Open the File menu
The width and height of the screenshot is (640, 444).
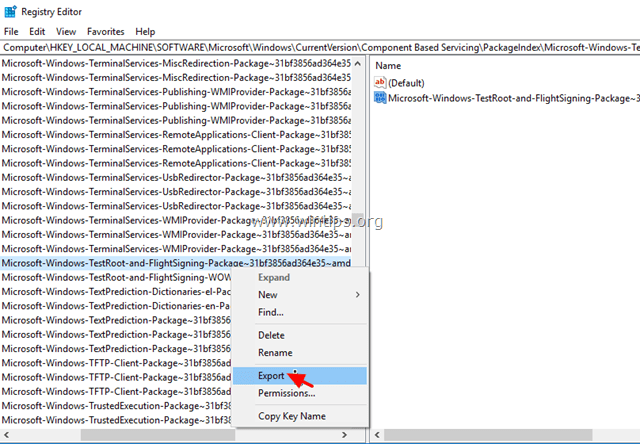pos(11,31)
